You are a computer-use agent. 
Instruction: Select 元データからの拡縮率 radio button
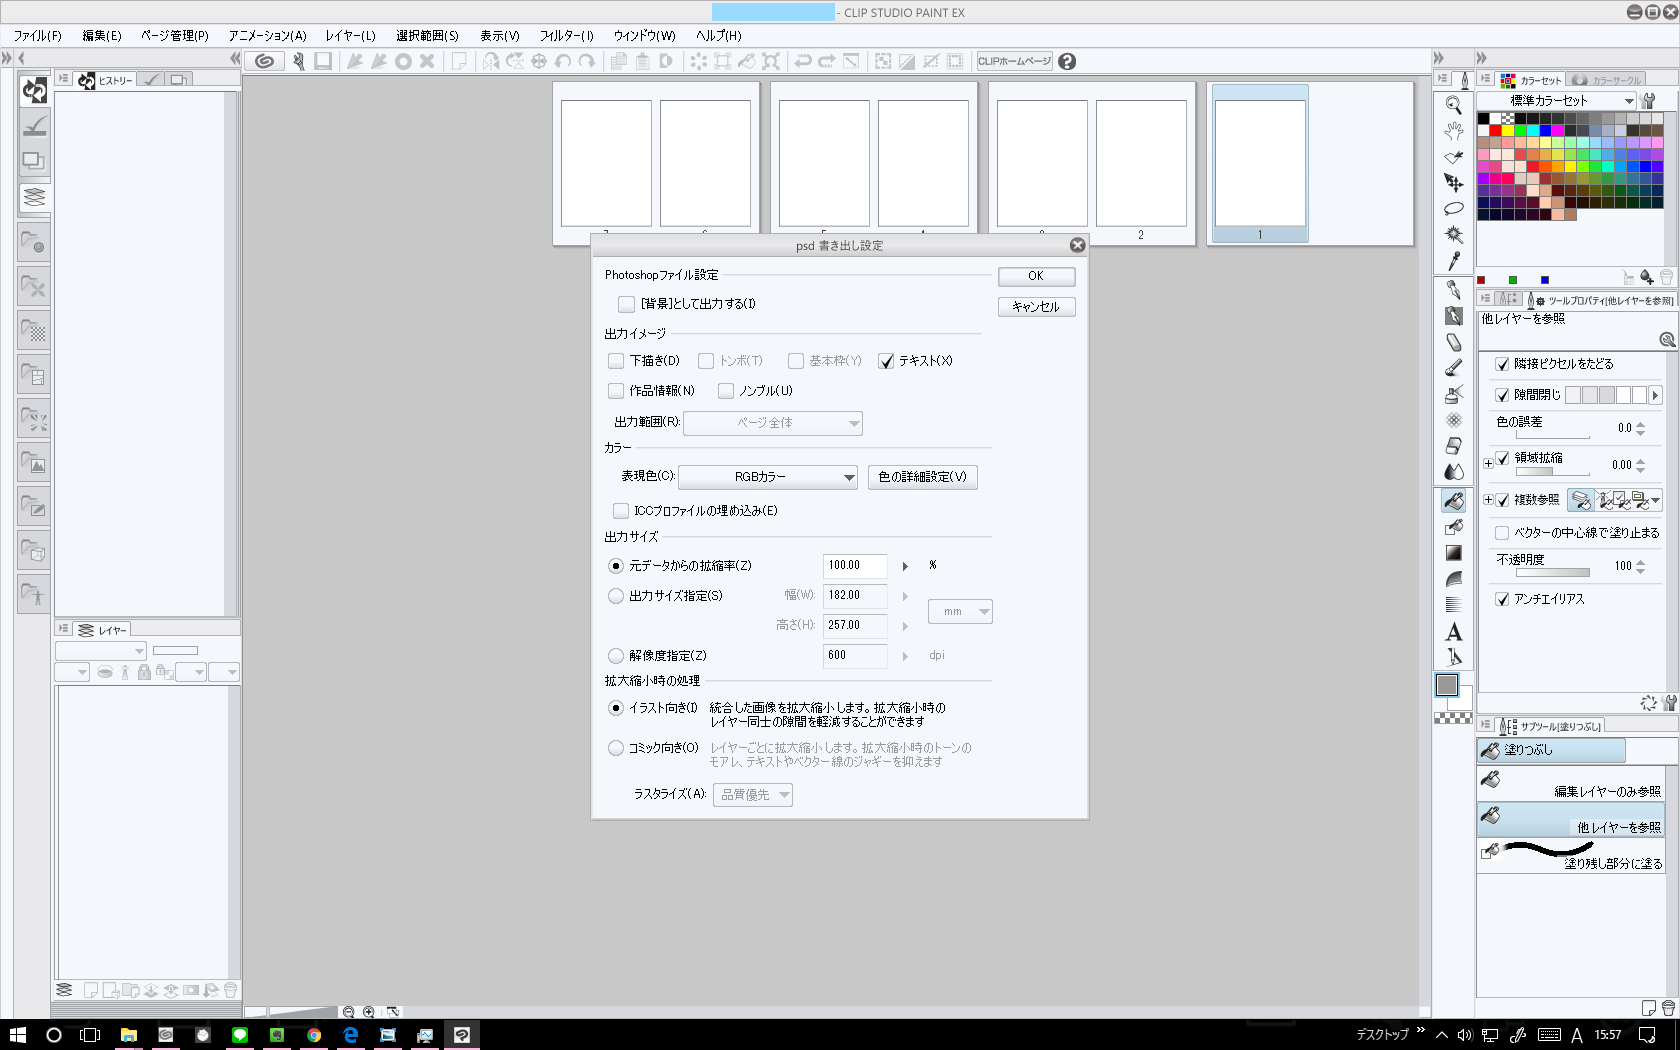(616, 566)
